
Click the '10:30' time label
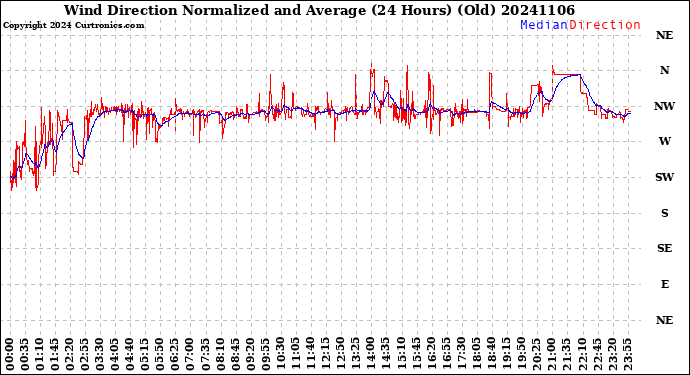(x=281, y=354)
